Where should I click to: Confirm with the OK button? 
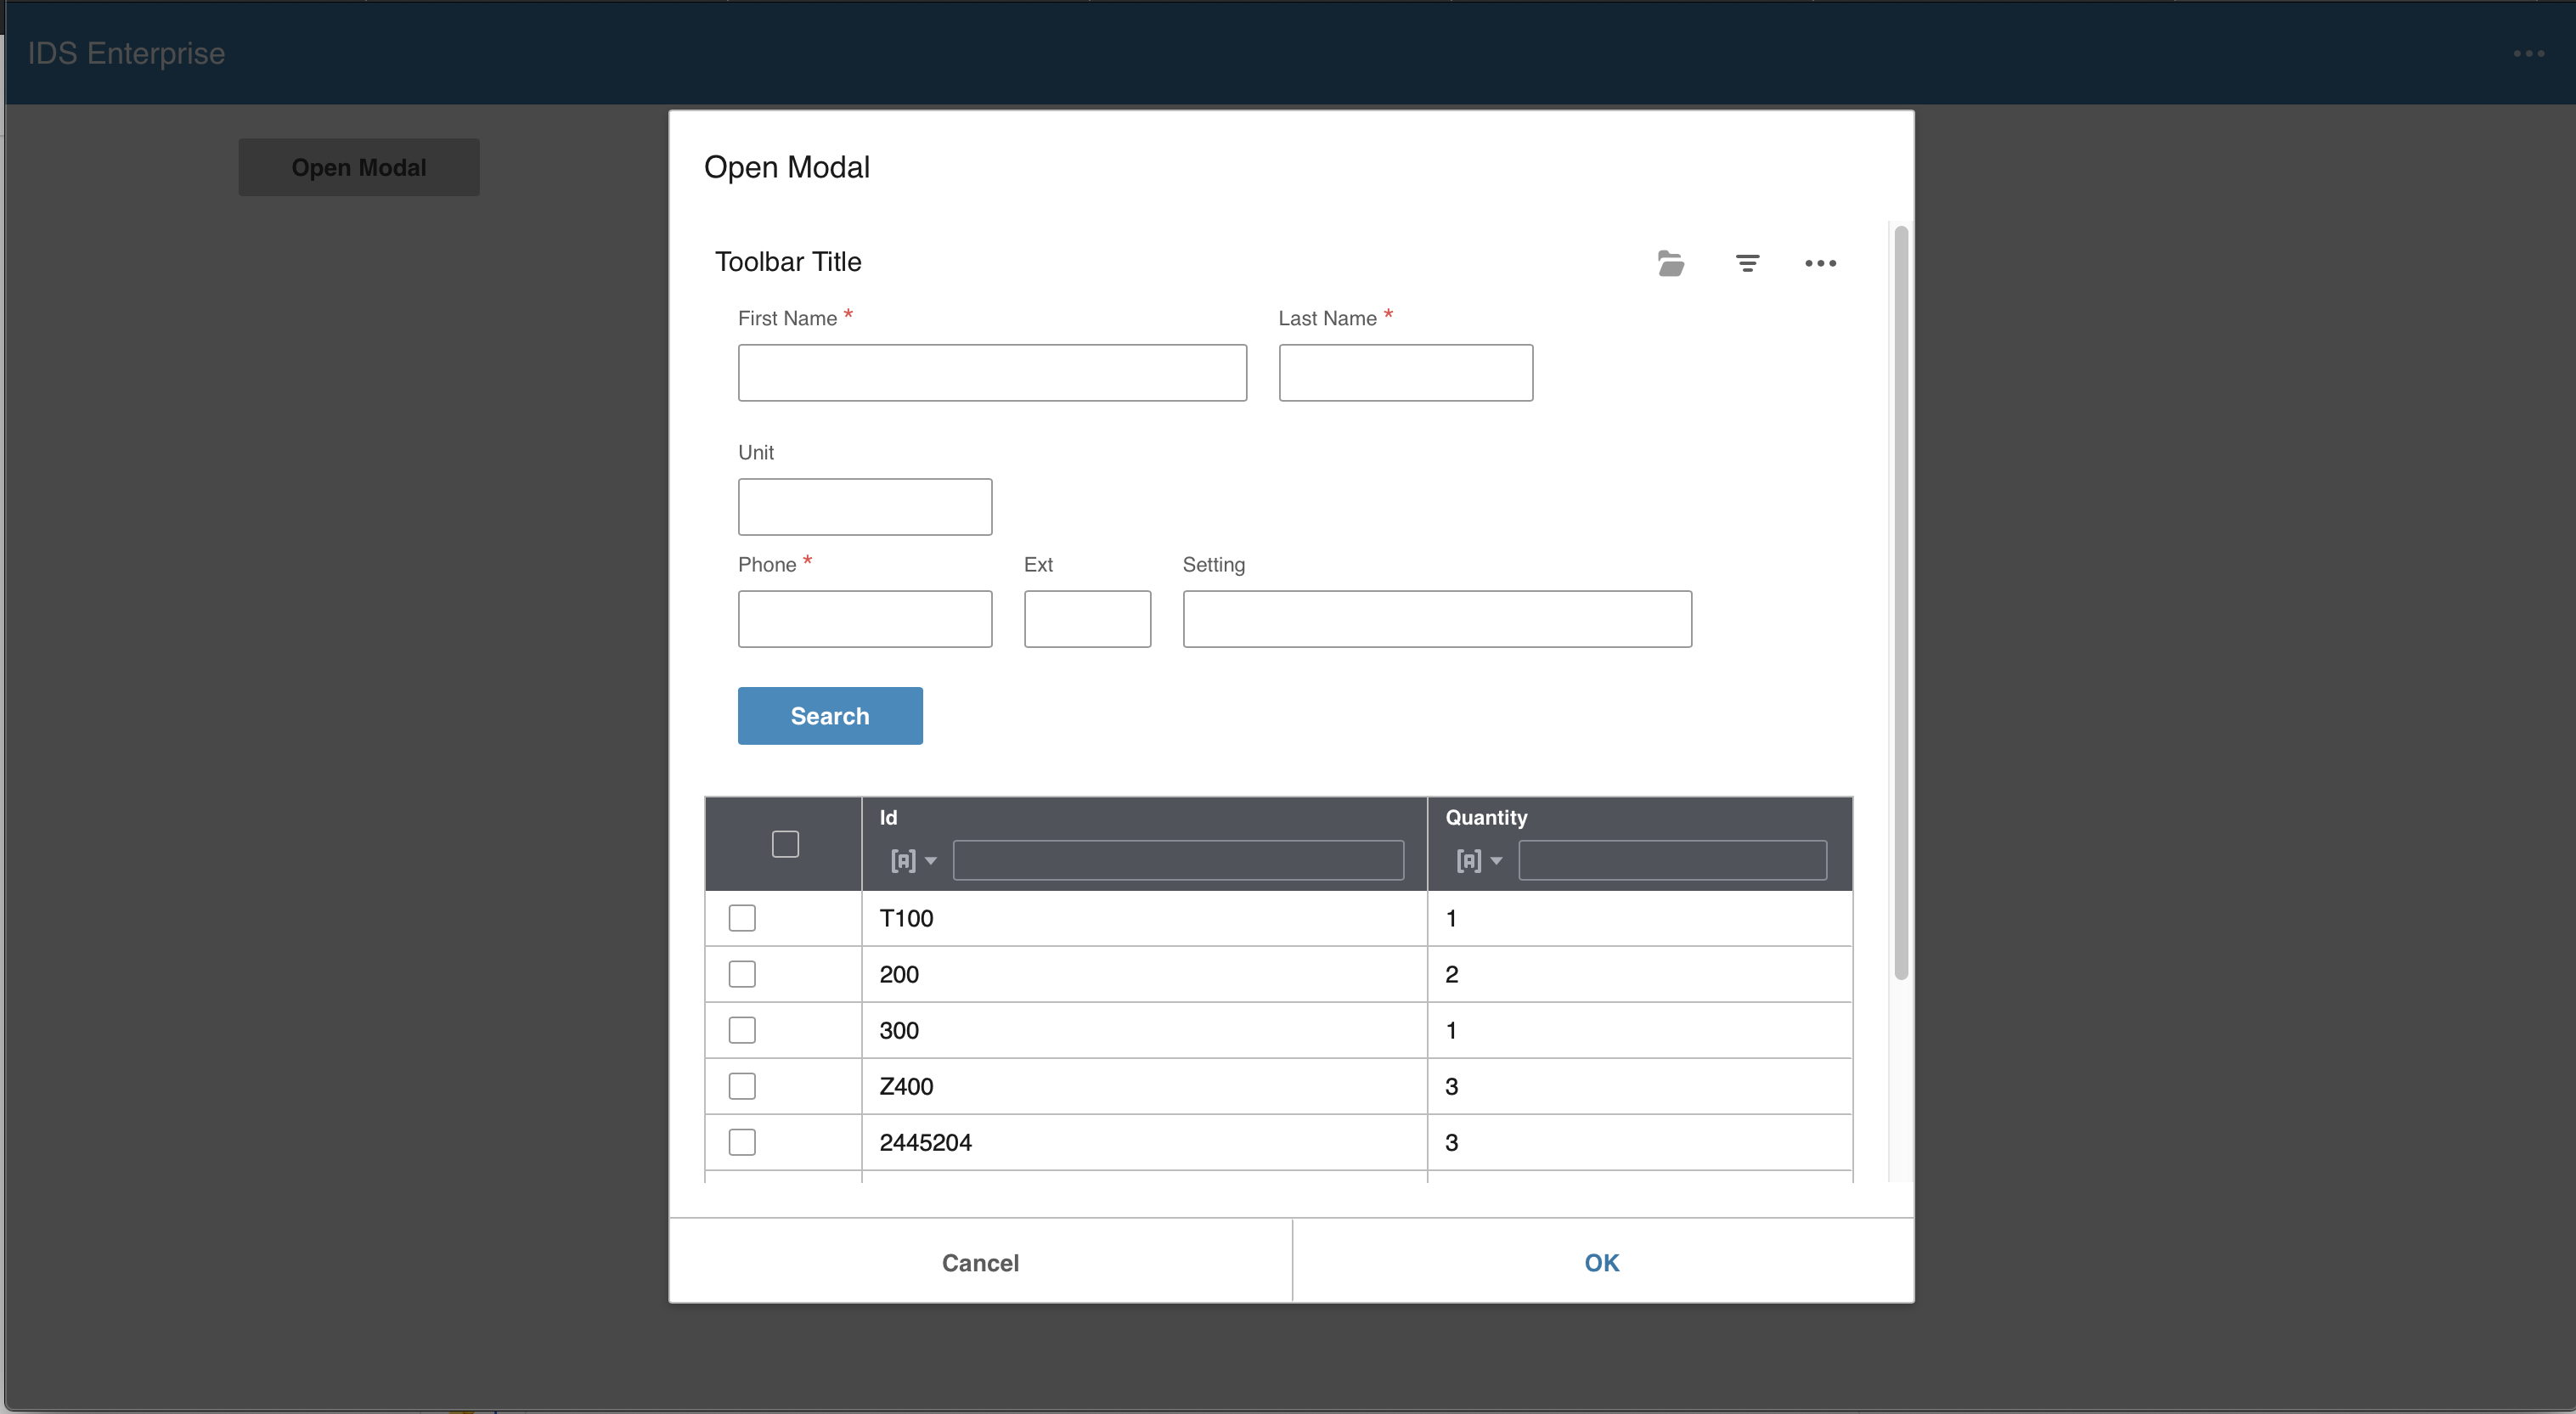1601,1262
